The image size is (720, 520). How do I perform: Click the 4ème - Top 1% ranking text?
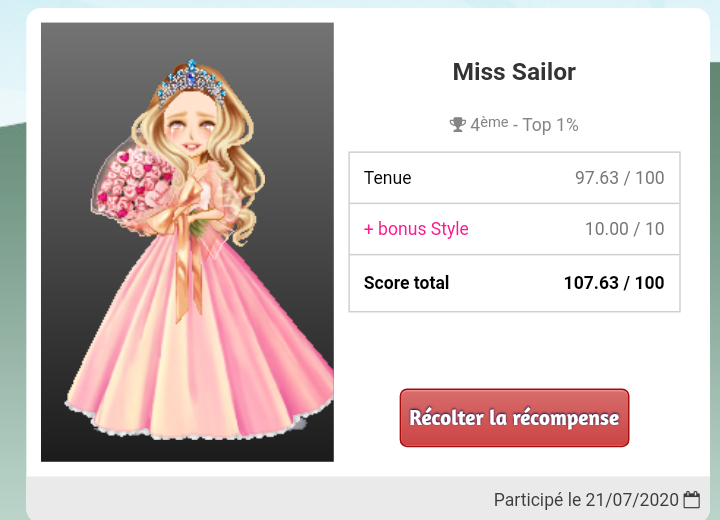(x=524, y=124)
